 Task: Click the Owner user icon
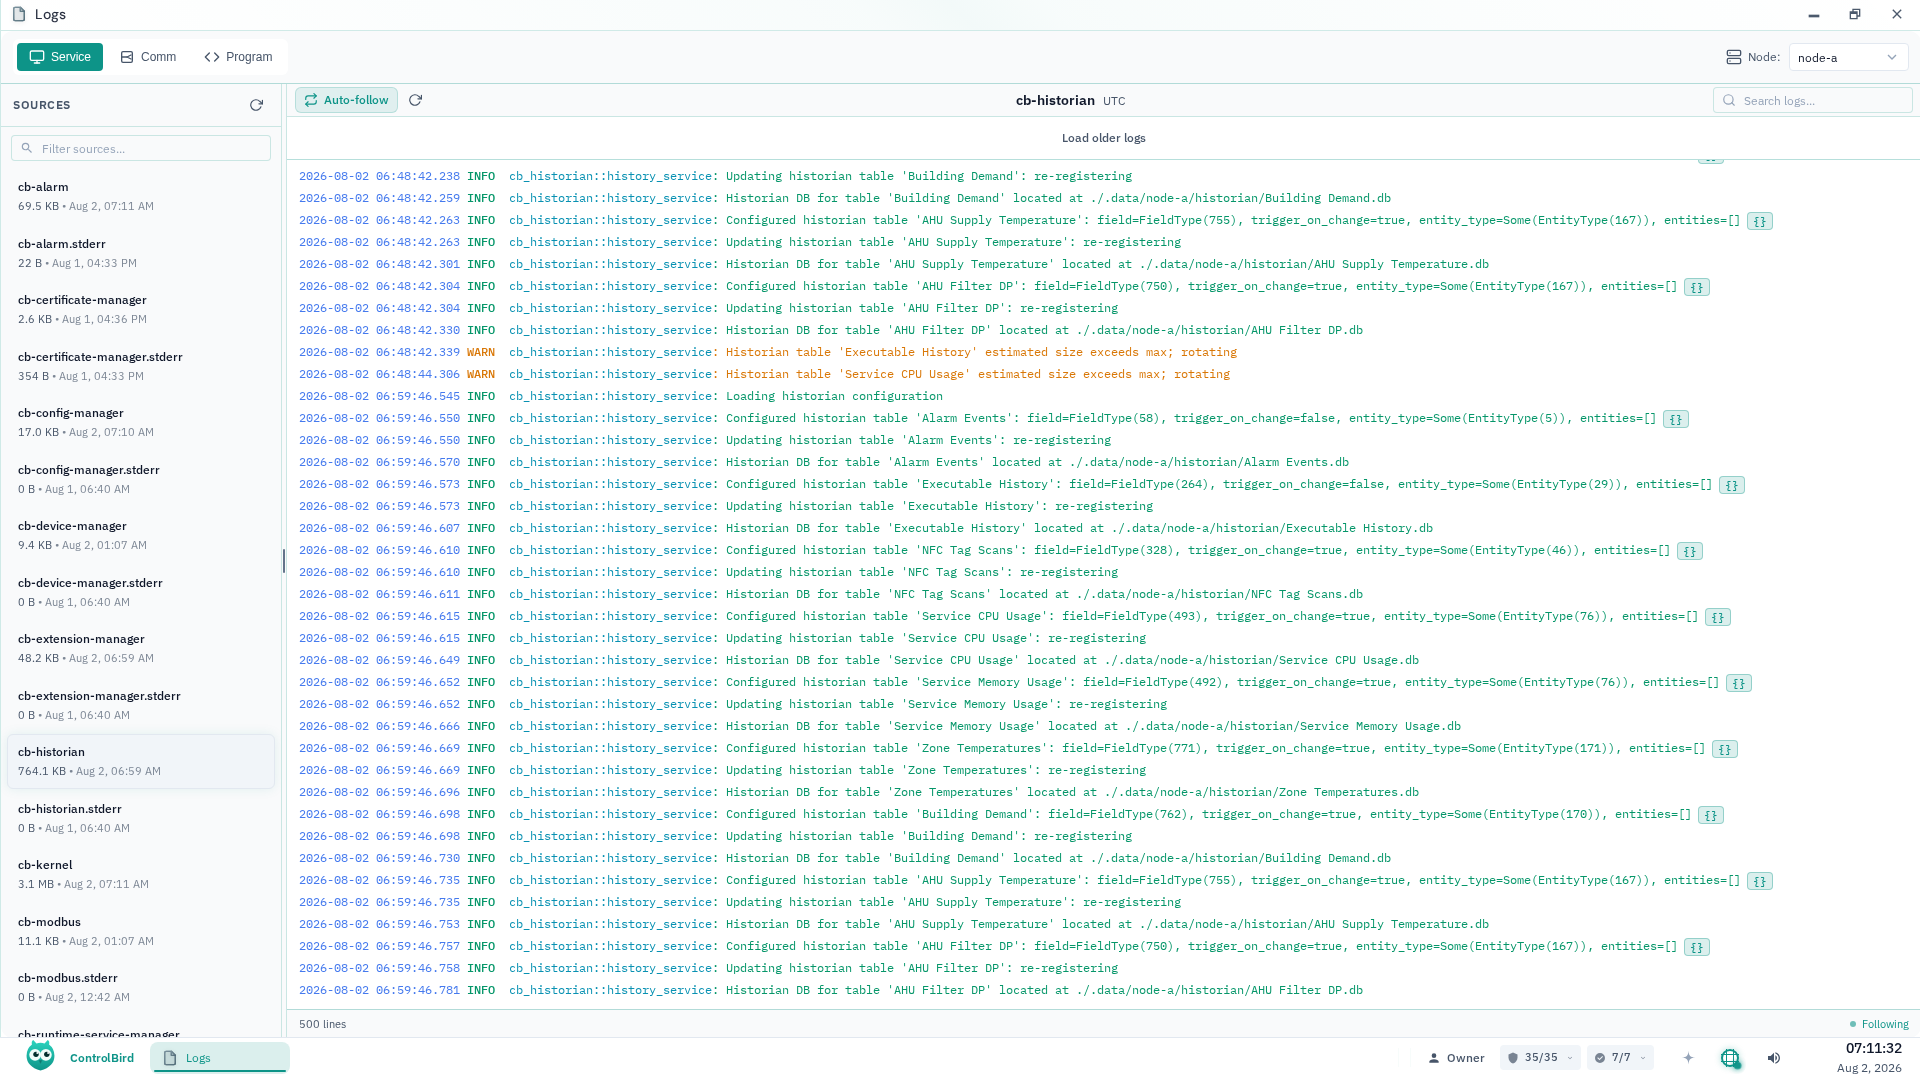pos(1434,1058)
